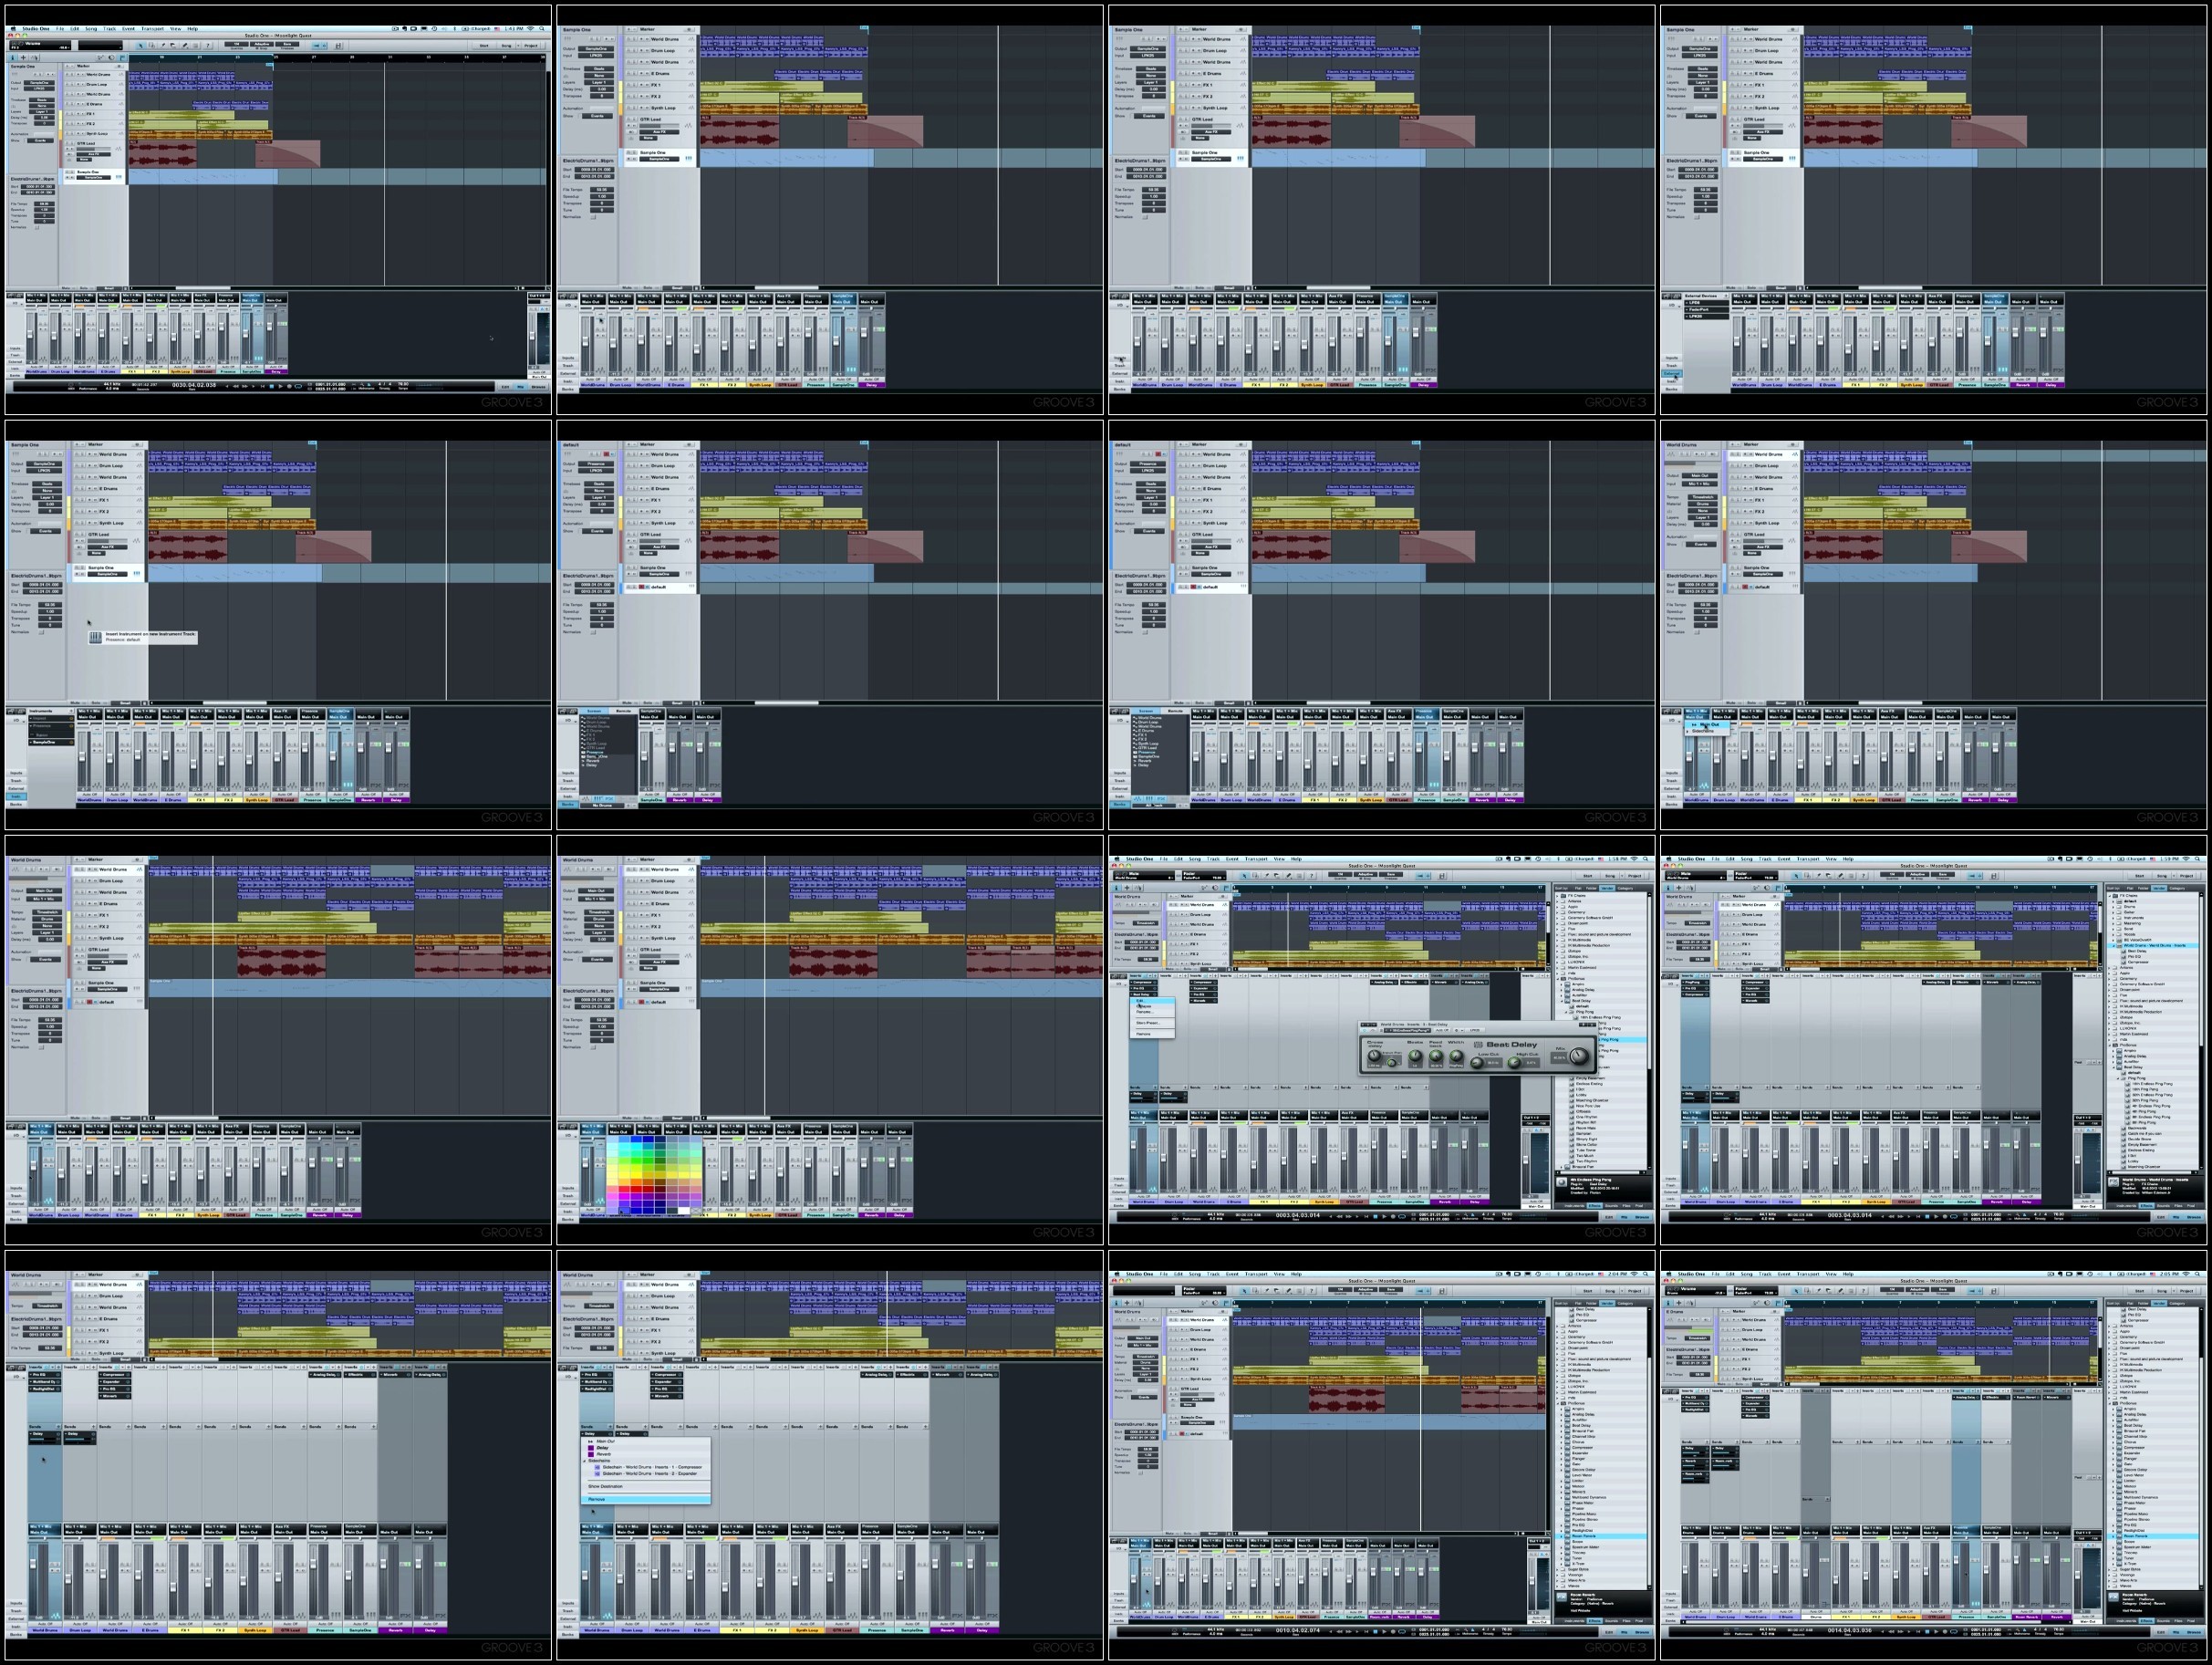The image size is (2212, 1665).
Task: Click the gear icon in Beat Delay window header
Action: pos(1457,1031)
